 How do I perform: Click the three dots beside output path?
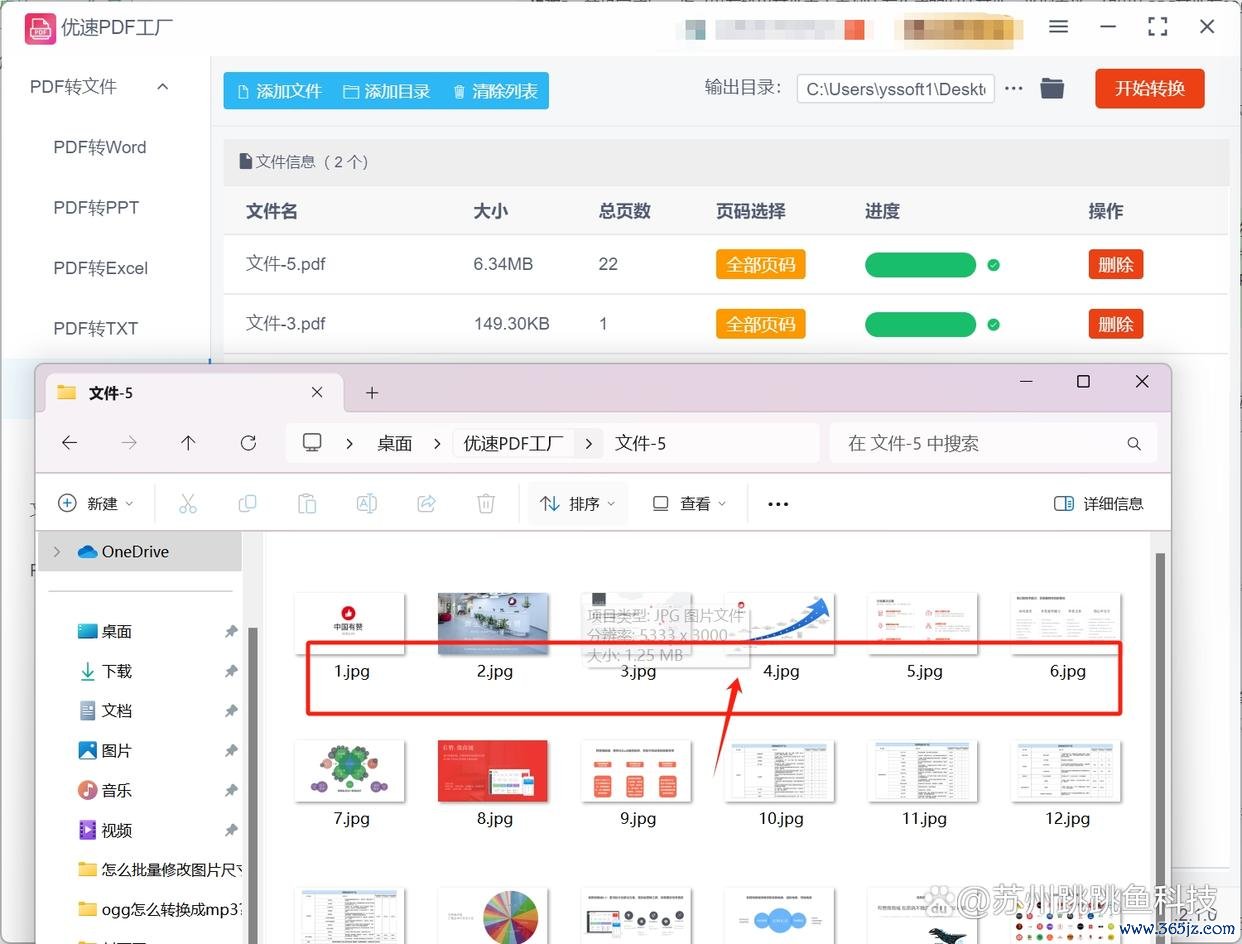tap(1014, 88)
